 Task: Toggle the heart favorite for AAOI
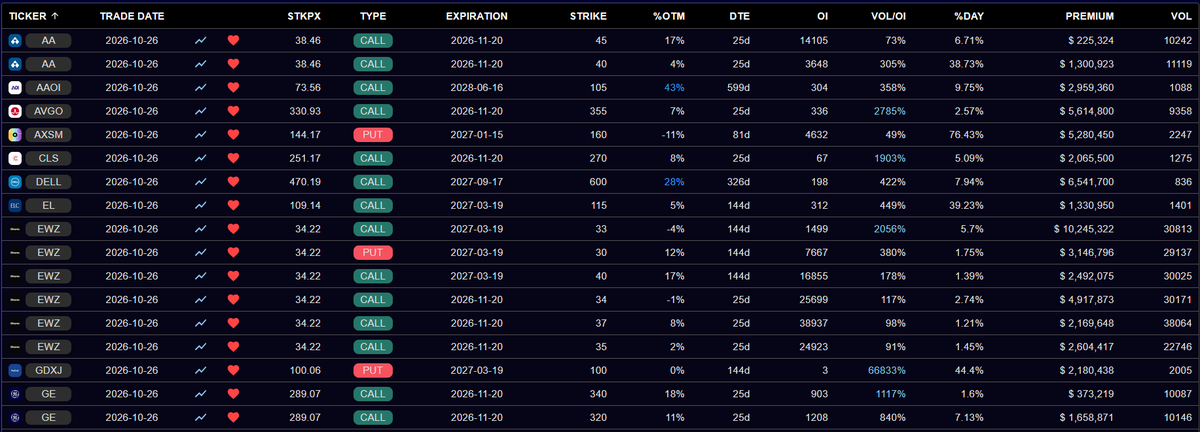pyautogui.click(x=234, y=87)
